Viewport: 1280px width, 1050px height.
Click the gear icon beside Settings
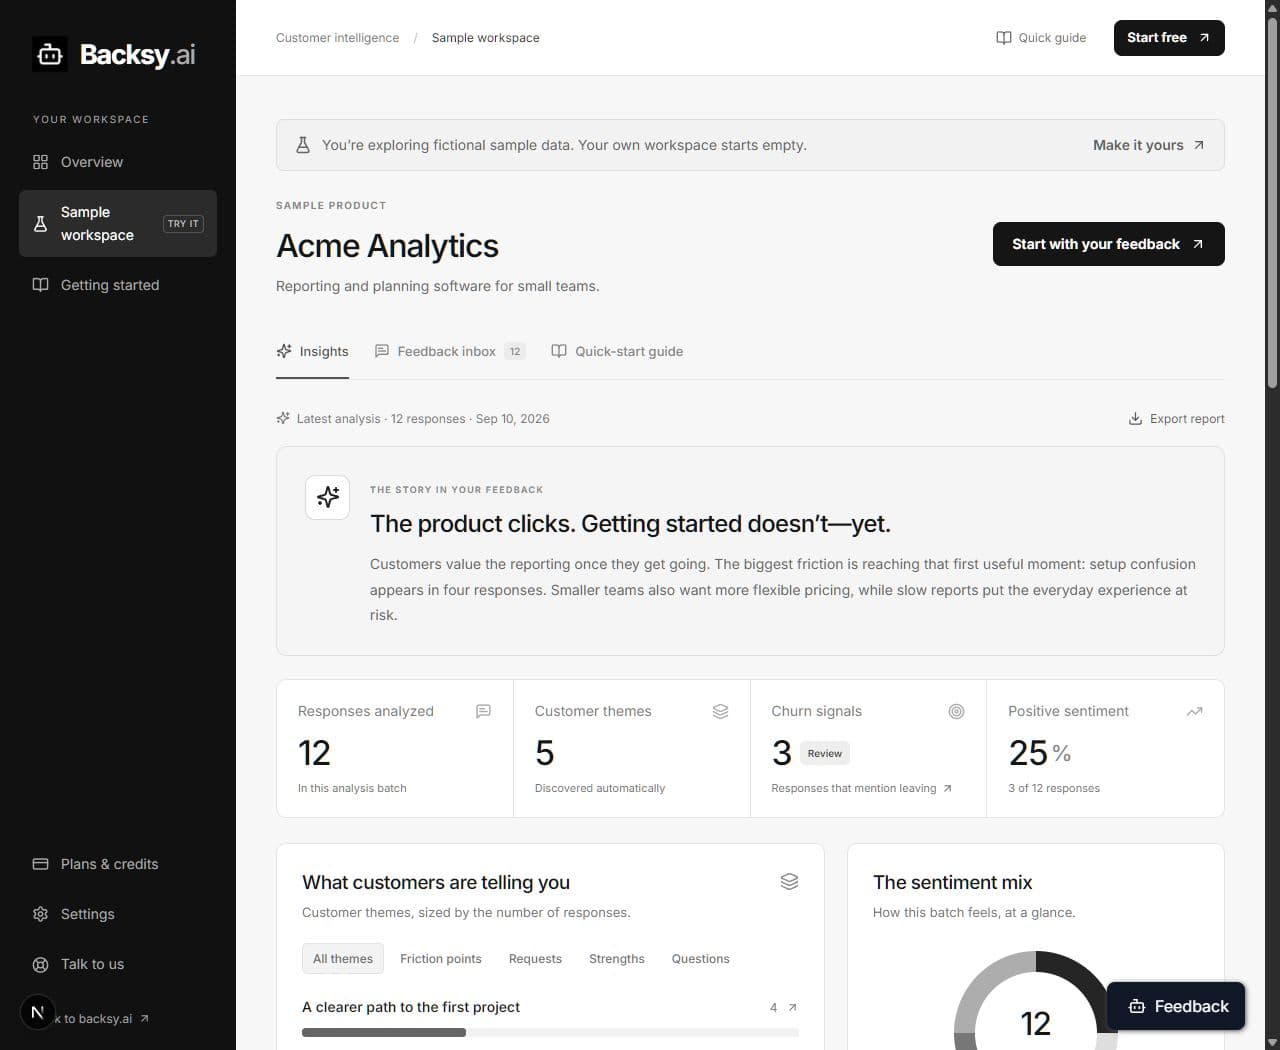pos(40,914)
